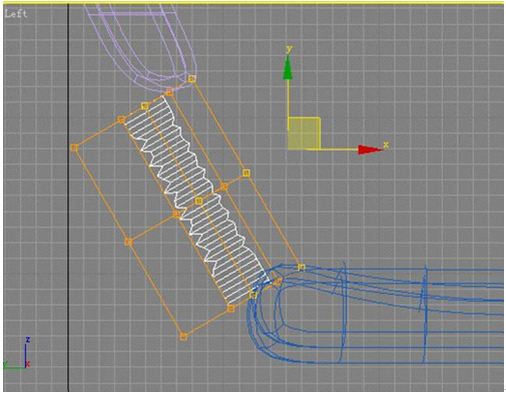Click the Y label above the green arrow
This screenshot has width=506, height=395.
pos(289,49)
